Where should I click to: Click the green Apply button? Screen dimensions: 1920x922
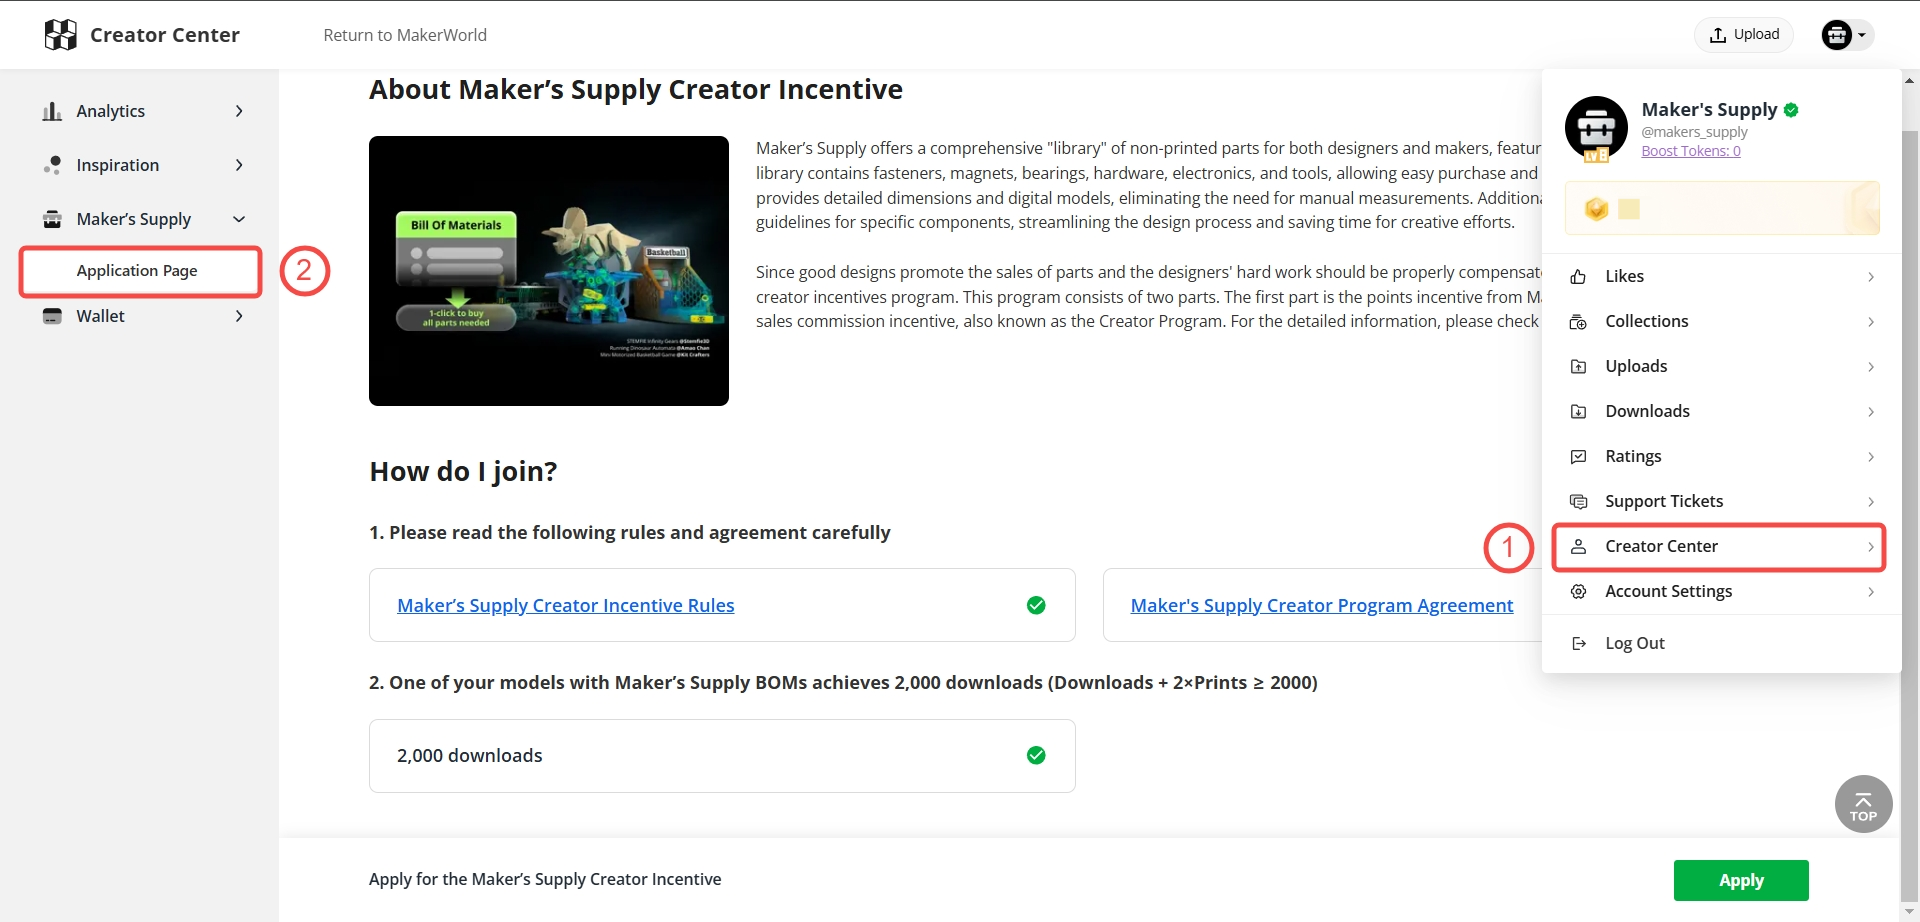click(x=1741, y=880)
